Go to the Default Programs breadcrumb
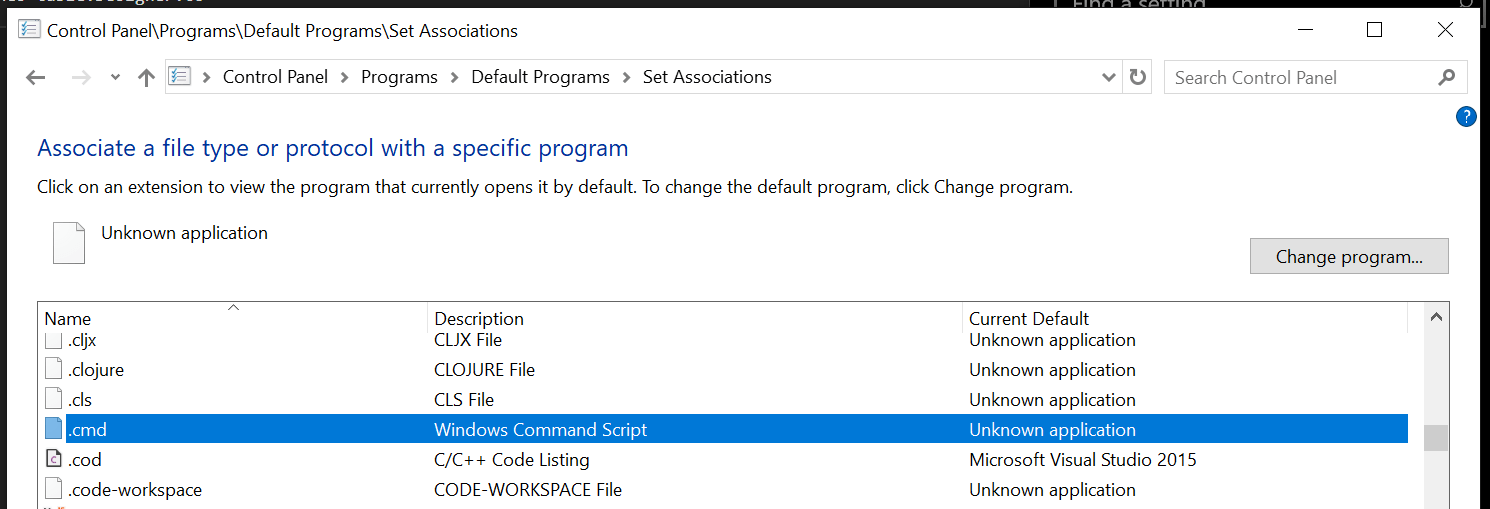The image size is (1490, 509). tap(540, 77)
